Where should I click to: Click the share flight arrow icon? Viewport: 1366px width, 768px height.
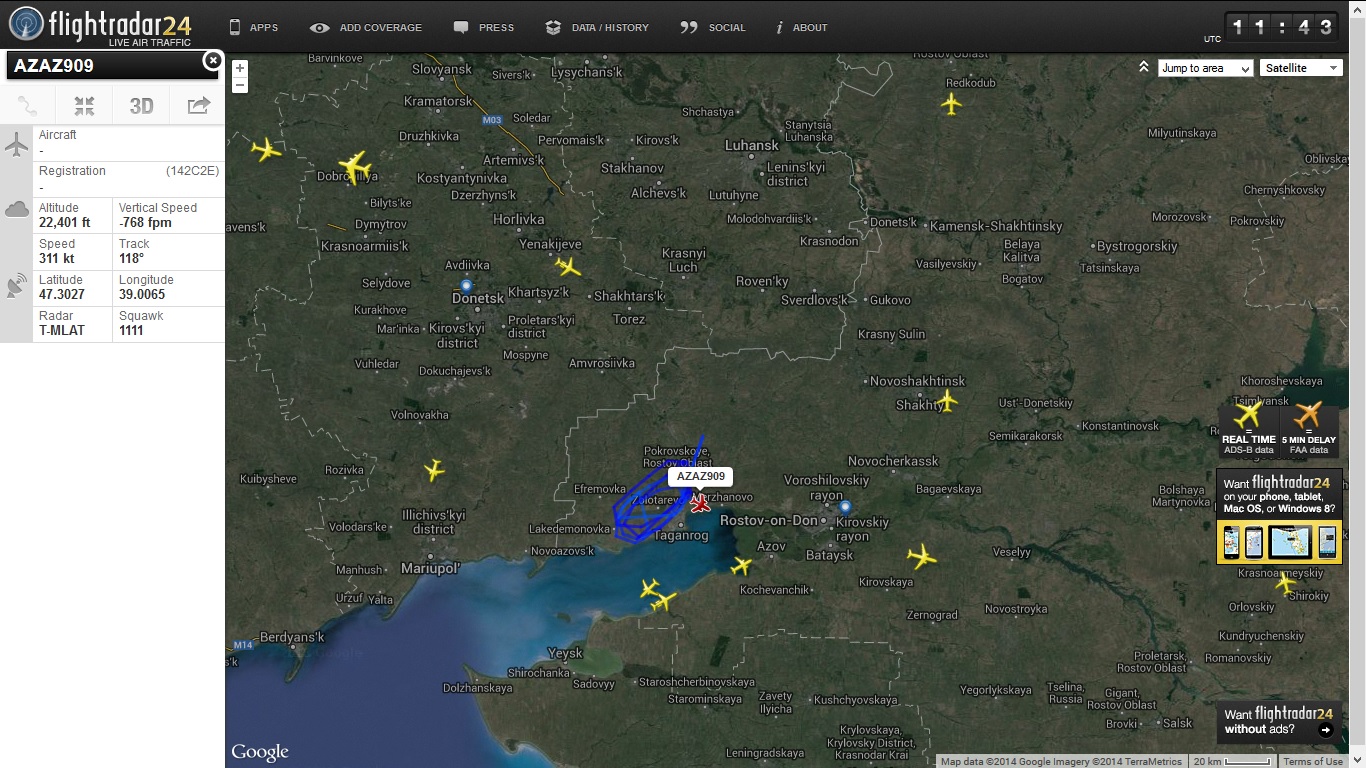tap(198, 105)
